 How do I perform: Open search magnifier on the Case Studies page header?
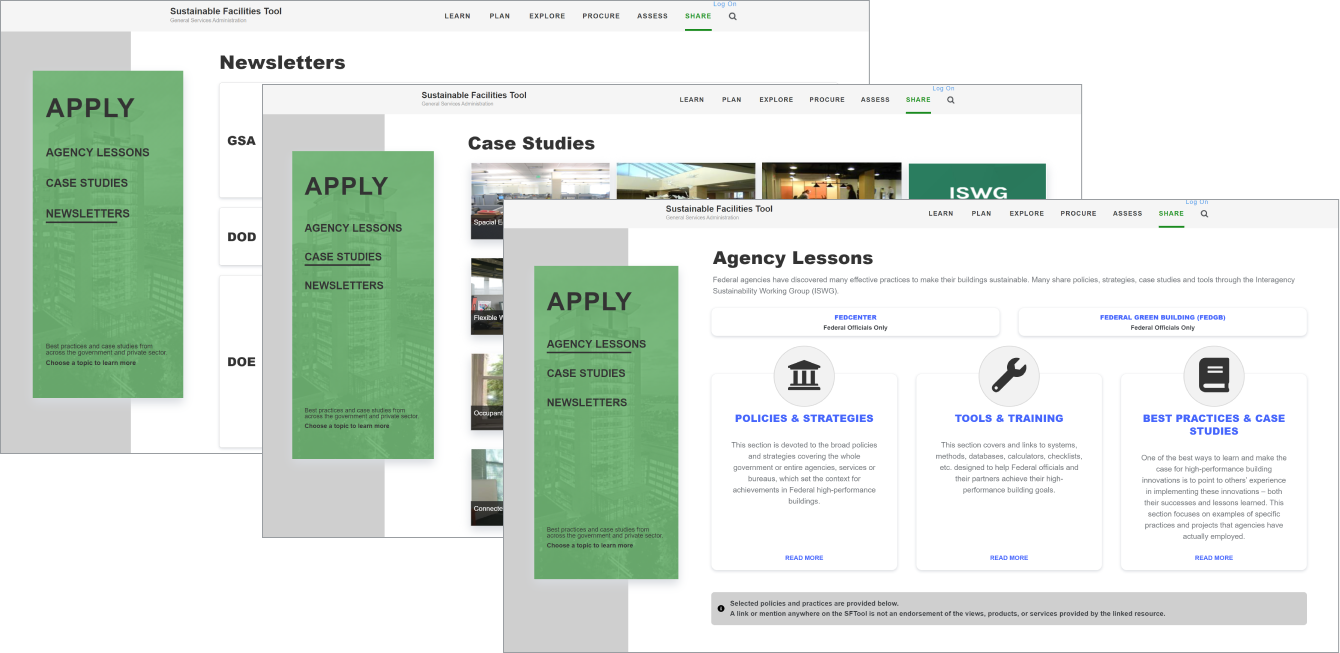click(950, 100)
